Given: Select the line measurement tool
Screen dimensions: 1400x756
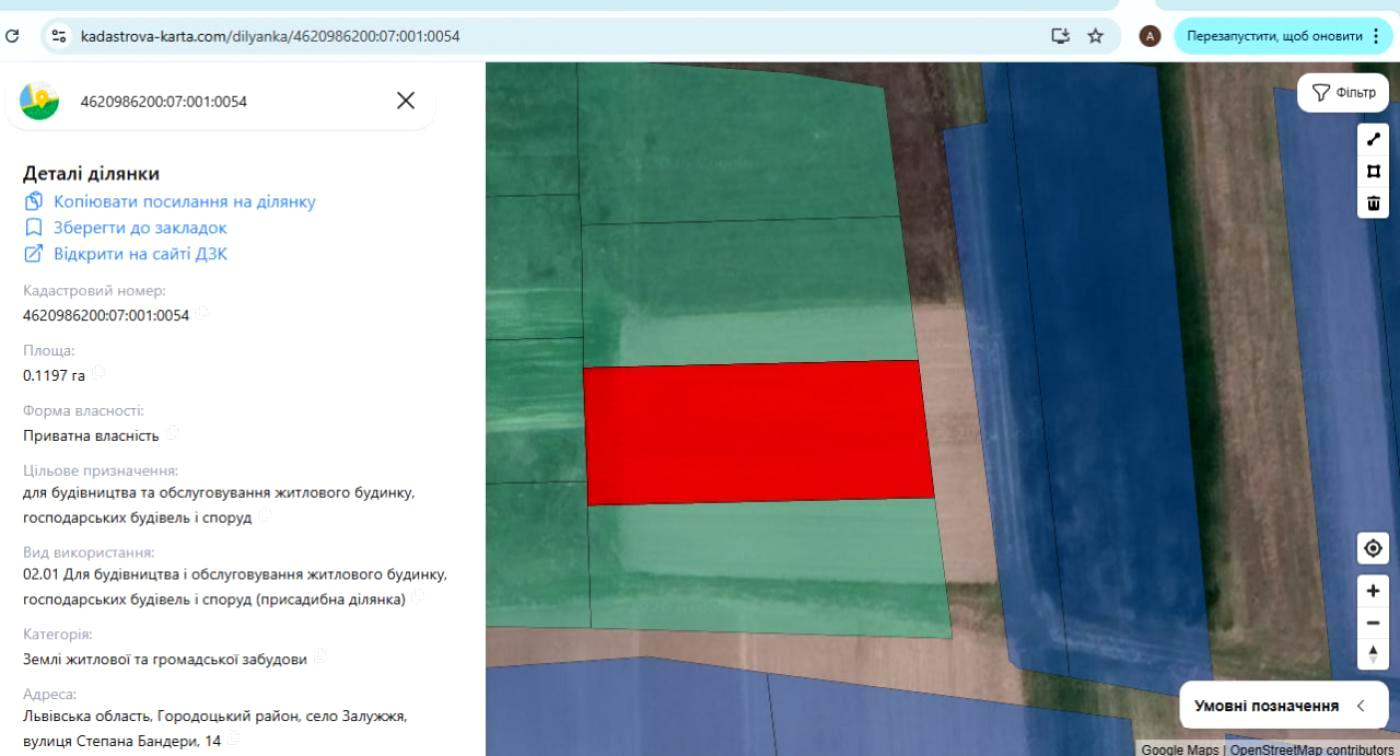Looking at the screenshot, I should click(x=1373, y=140).
